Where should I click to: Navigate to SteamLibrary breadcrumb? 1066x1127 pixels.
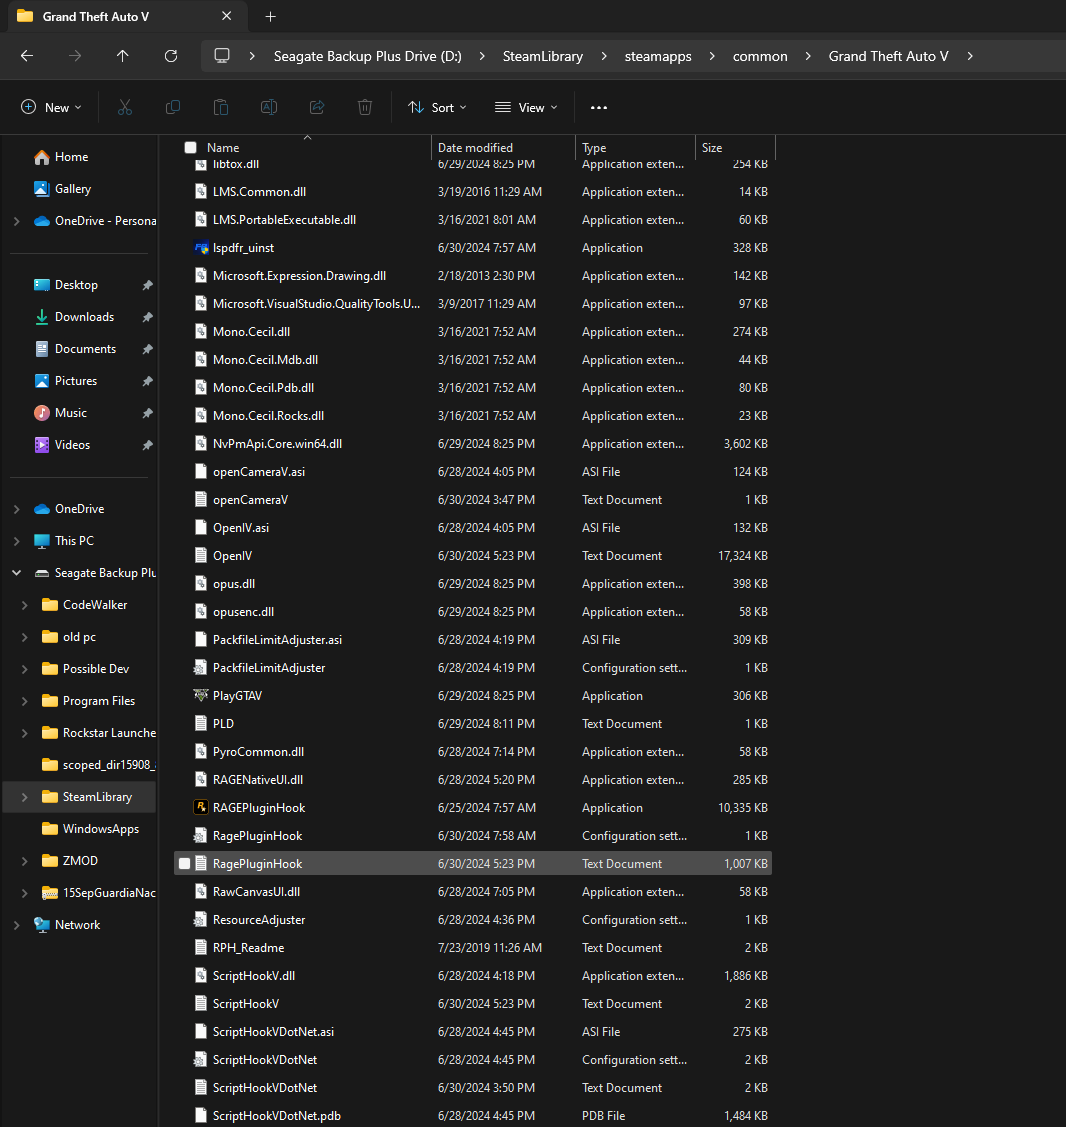point(543,56)
